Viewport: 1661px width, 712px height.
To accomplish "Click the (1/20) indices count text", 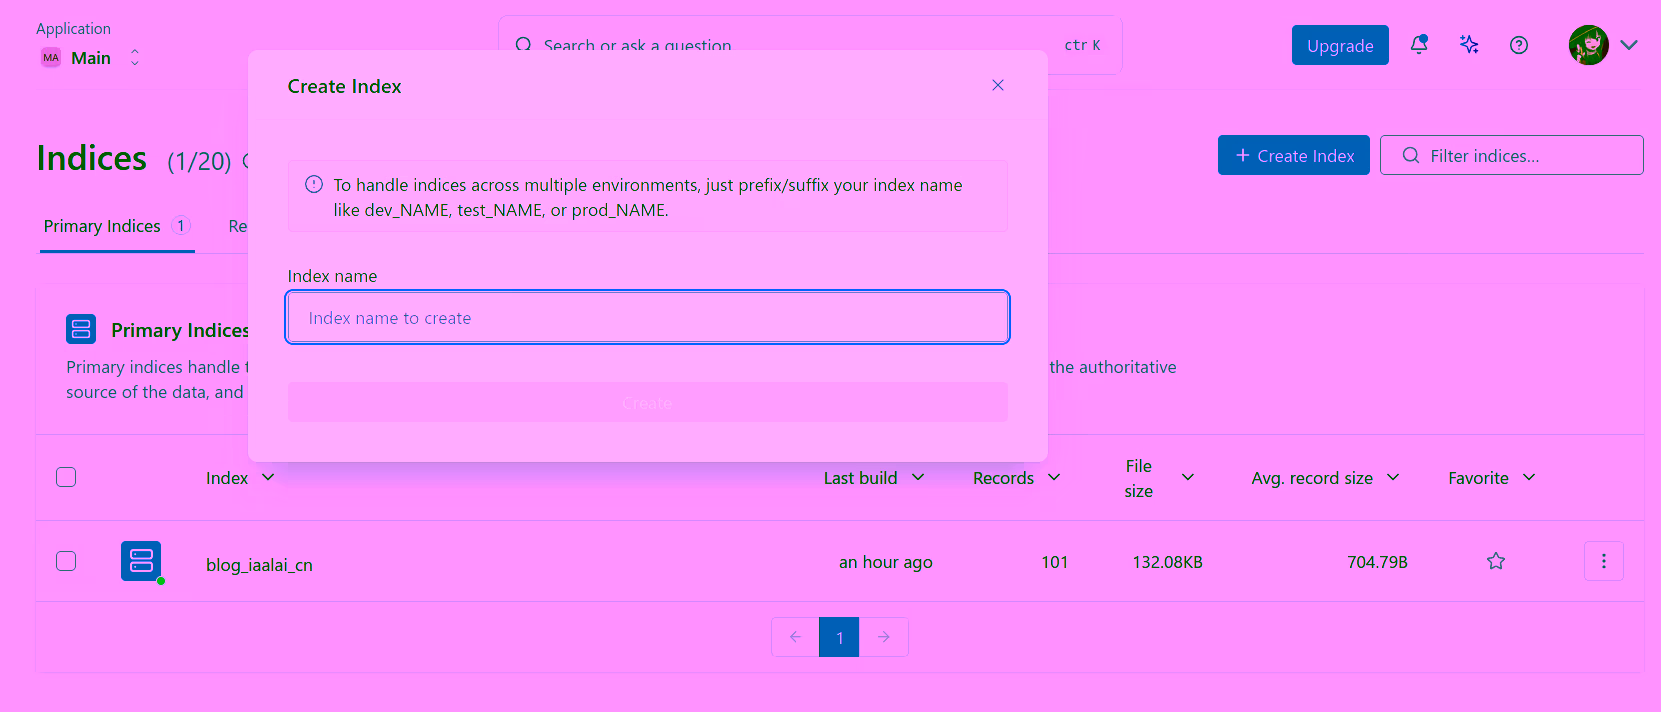I will 199,161.
